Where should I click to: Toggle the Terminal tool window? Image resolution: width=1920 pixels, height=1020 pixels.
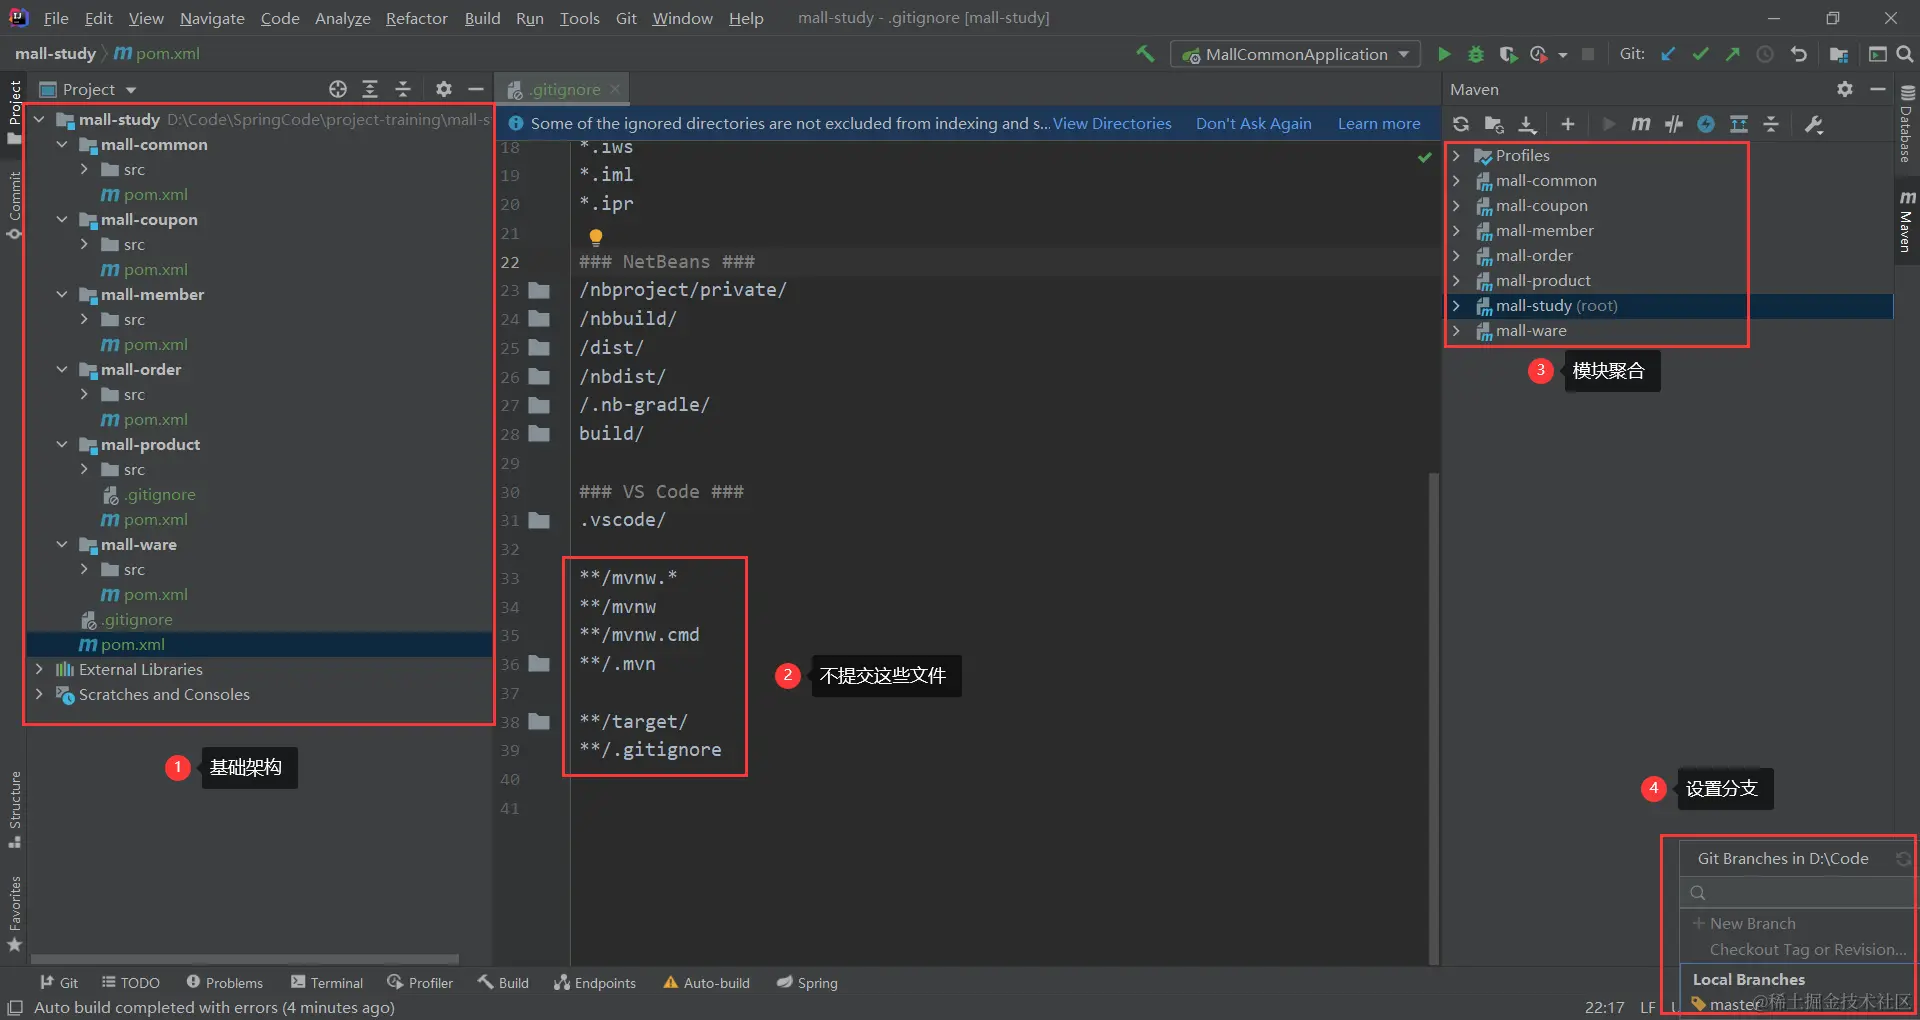coord(327,983)
